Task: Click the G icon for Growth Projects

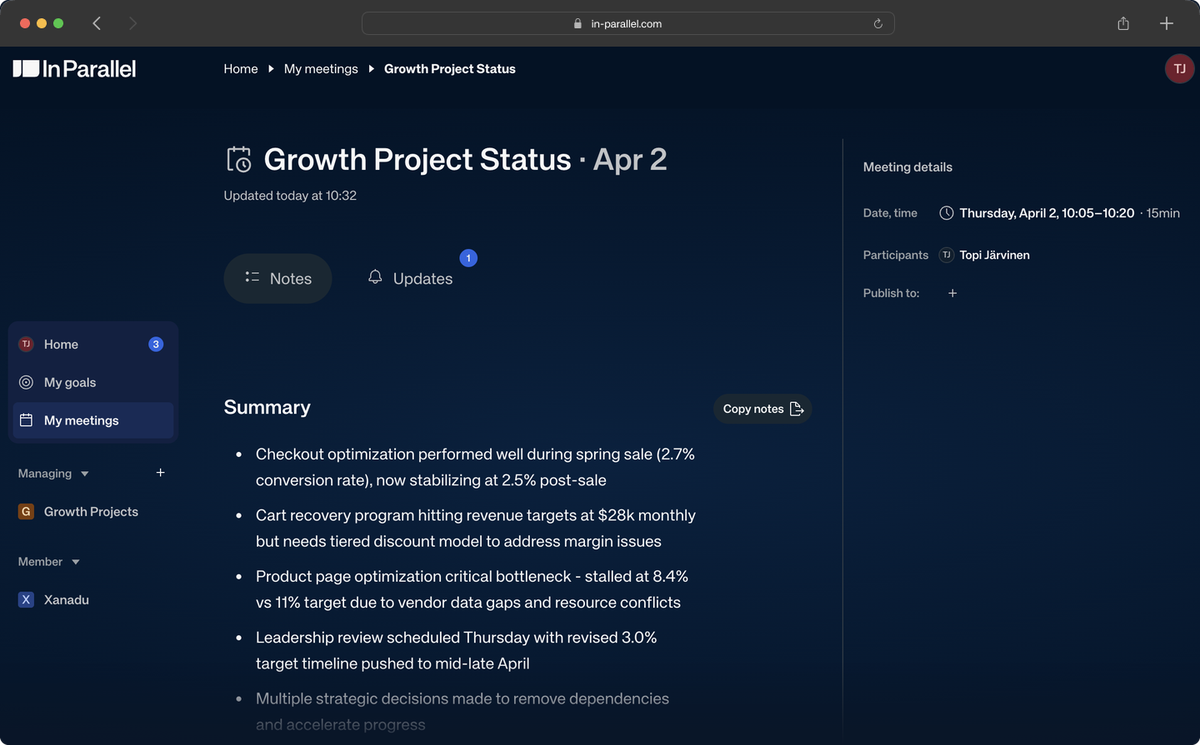Action: pyautogui.click(x=26, y=511)
